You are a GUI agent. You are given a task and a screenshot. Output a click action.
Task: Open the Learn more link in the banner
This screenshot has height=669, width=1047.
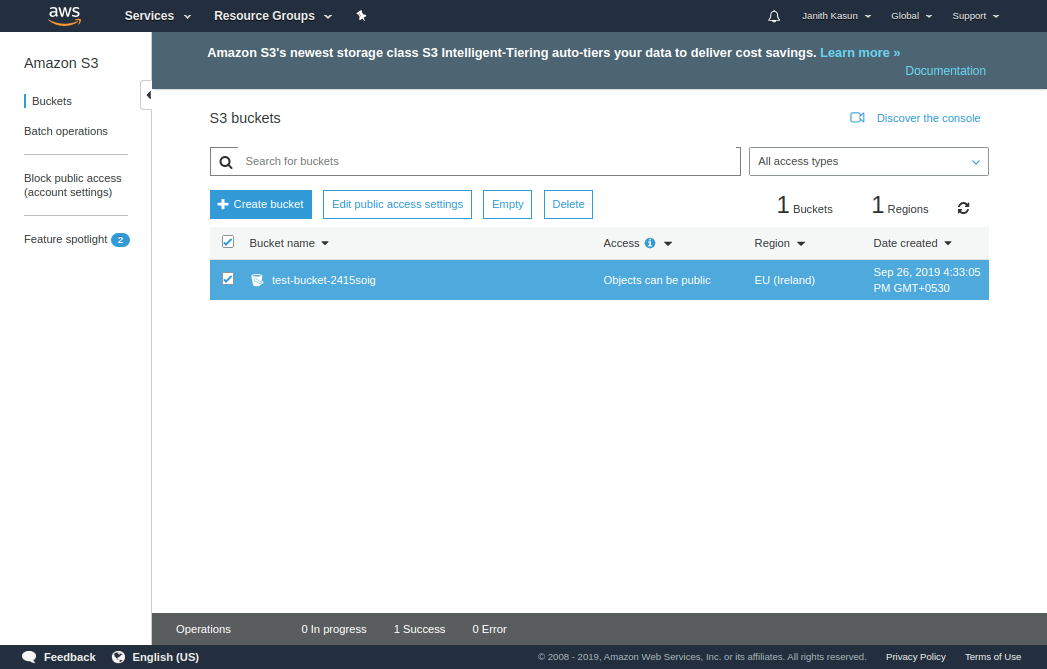coord(858,52)
